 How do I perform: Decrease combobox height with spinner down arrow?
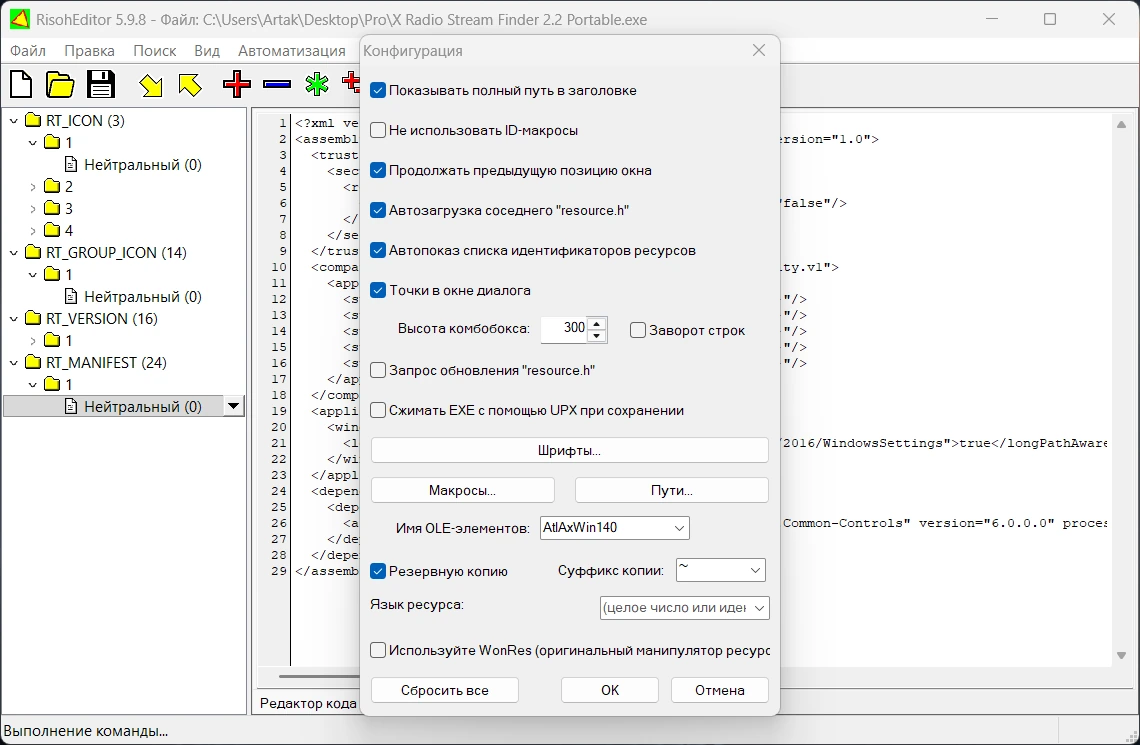(x=597, y=336)
